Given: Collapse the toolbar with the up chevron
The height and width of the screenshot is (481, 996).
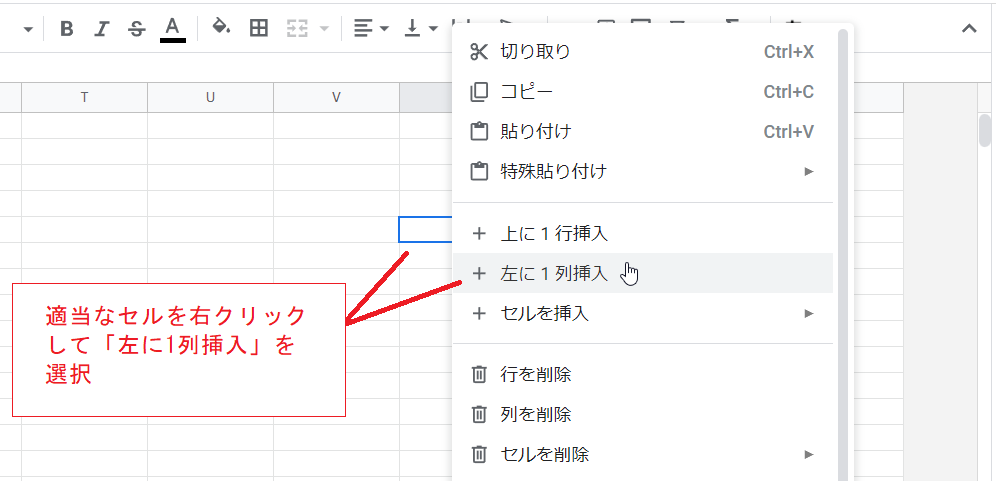Looking at the screenshot, I should point(969,29).
